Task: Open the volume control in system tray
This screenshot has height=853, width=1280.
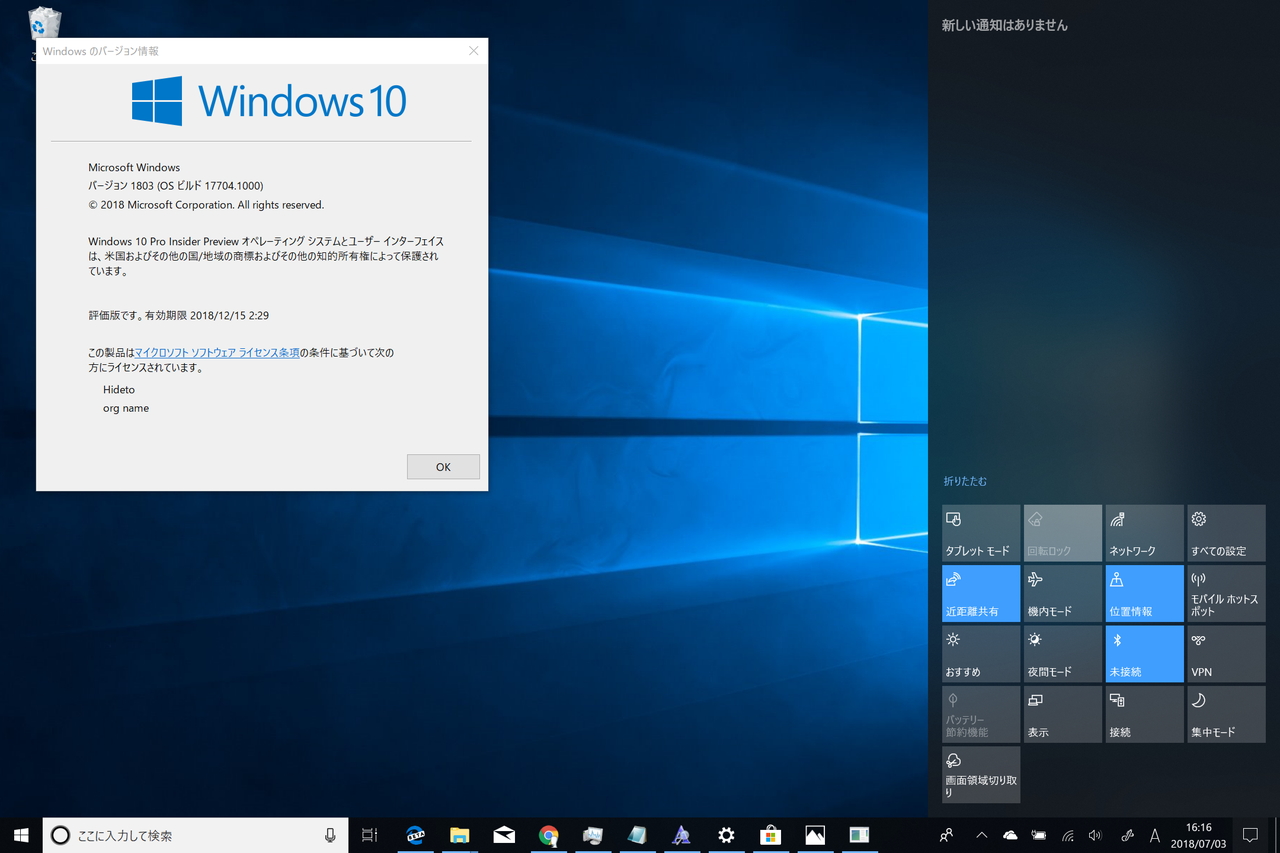Action: [x=1094, y=835]
